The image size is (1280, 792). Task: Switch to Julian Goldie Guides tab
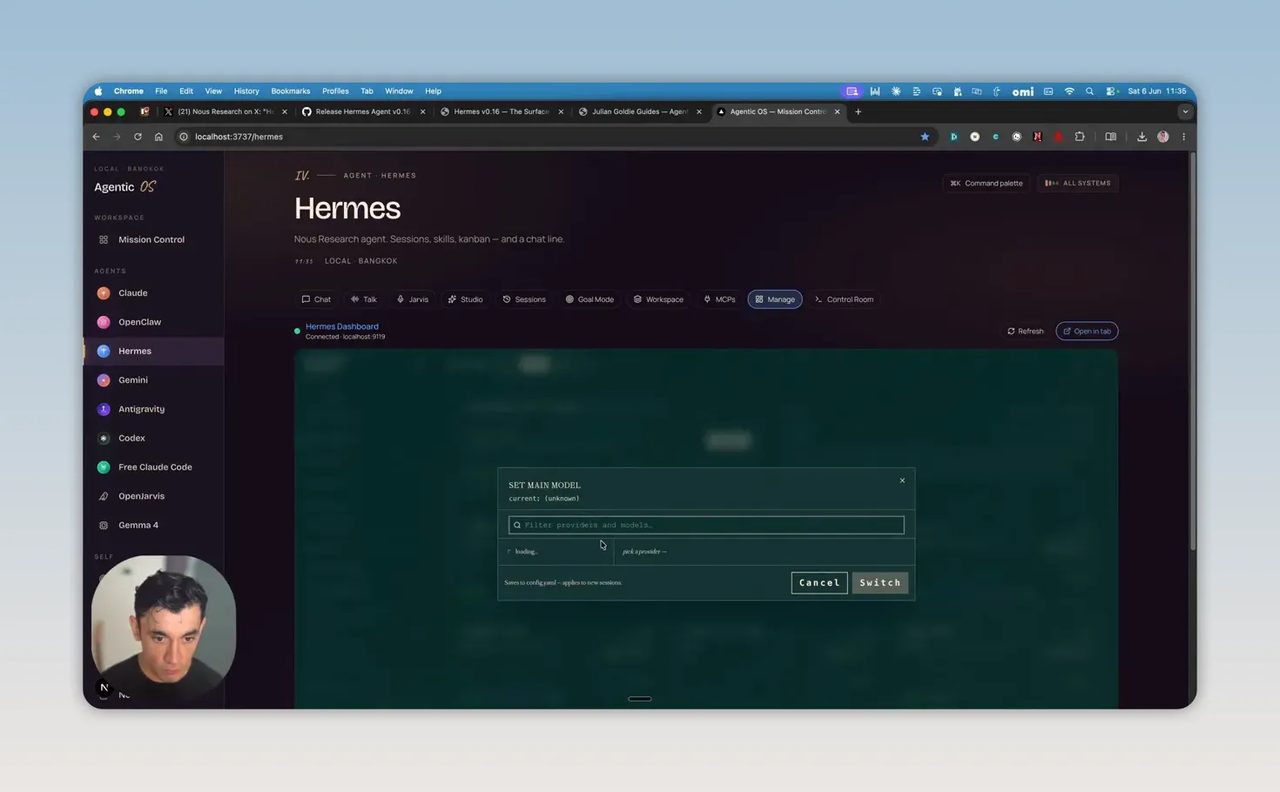639,112
